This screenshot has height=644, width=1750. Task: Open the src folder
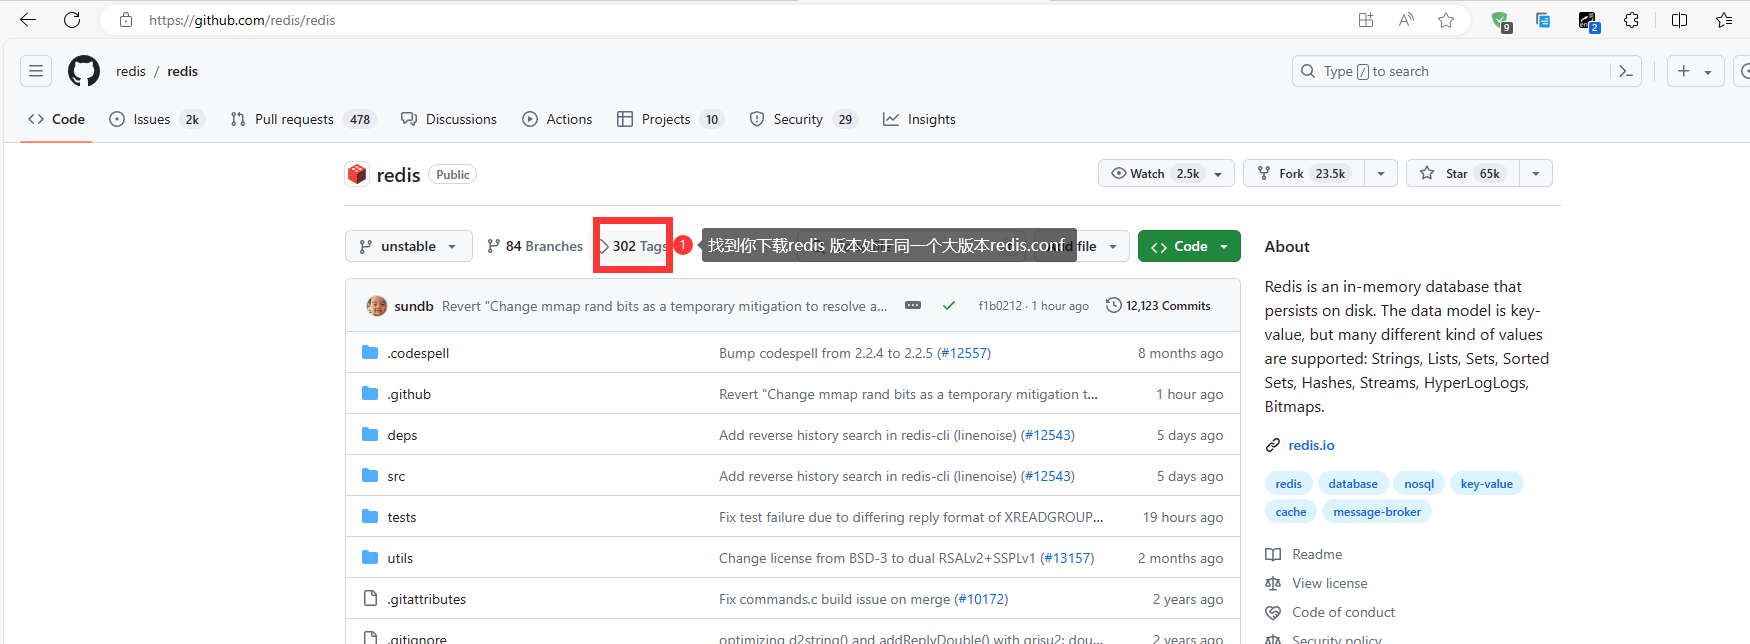coord(396,476)
